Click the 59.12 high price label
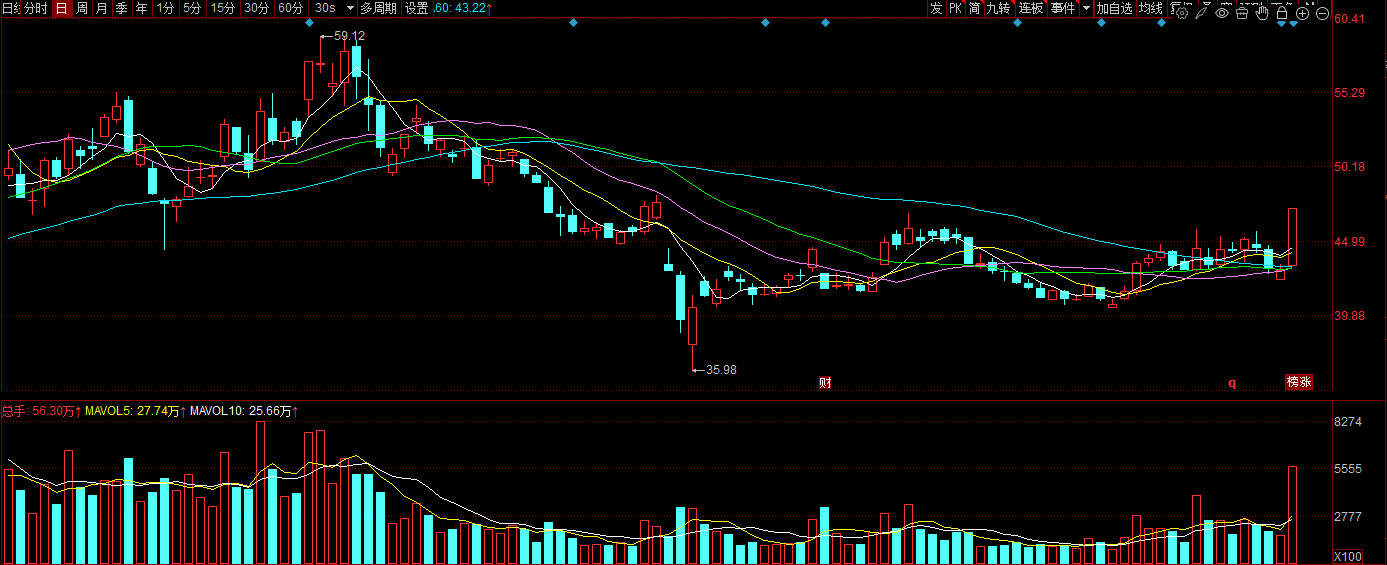Viewport: 1387px width, 565px height. click(x=349, y=35)
